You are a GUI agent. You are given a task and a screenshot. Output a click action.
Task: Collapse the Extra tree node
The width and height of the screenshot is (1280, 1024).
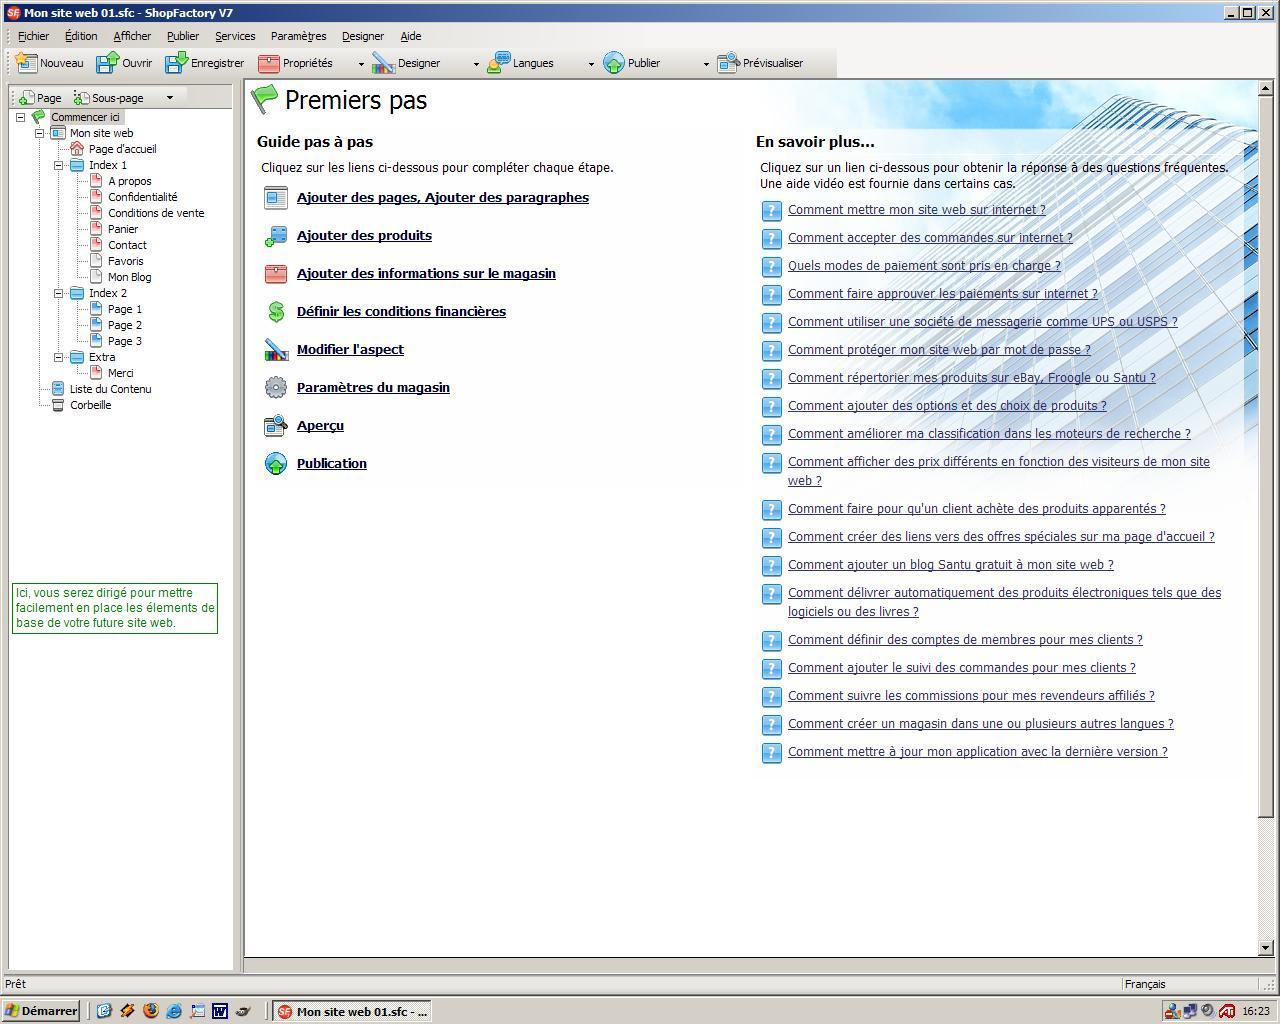[59, 357]
